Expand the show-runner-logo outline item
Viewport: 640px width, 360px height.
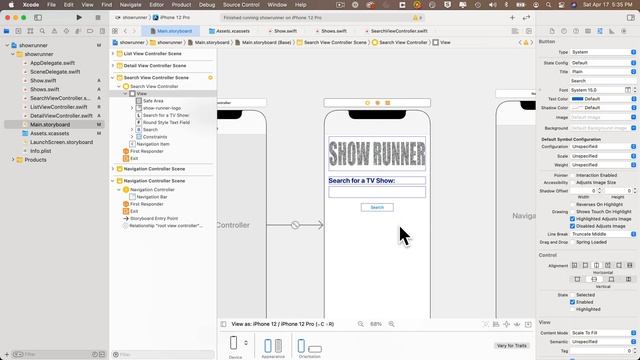(x=132, y=108)
